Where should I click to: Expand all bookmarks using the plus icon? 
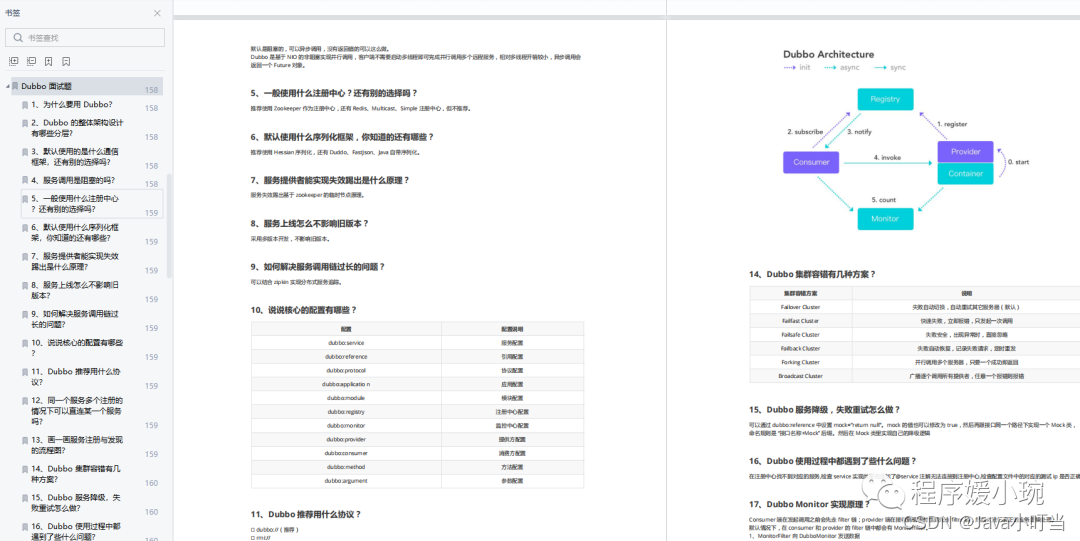pos(13,61)
